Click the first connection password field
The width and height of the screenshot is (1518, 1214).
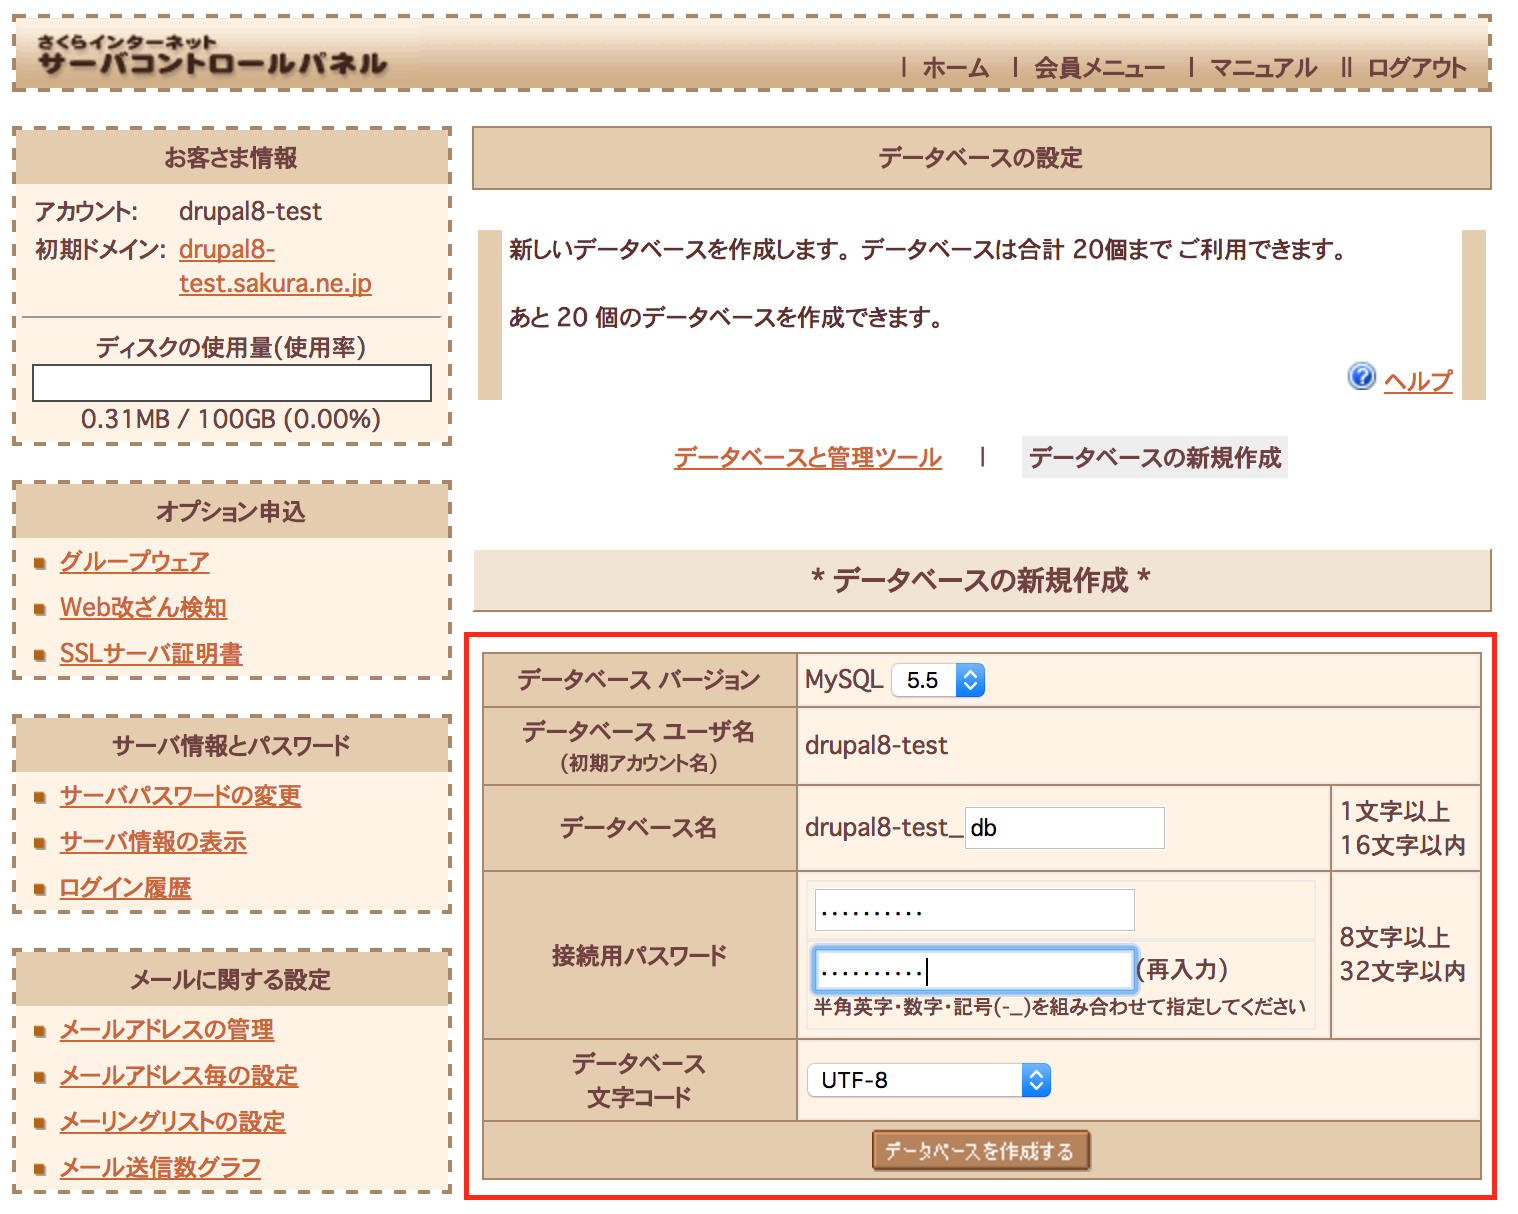click(974, 910)
